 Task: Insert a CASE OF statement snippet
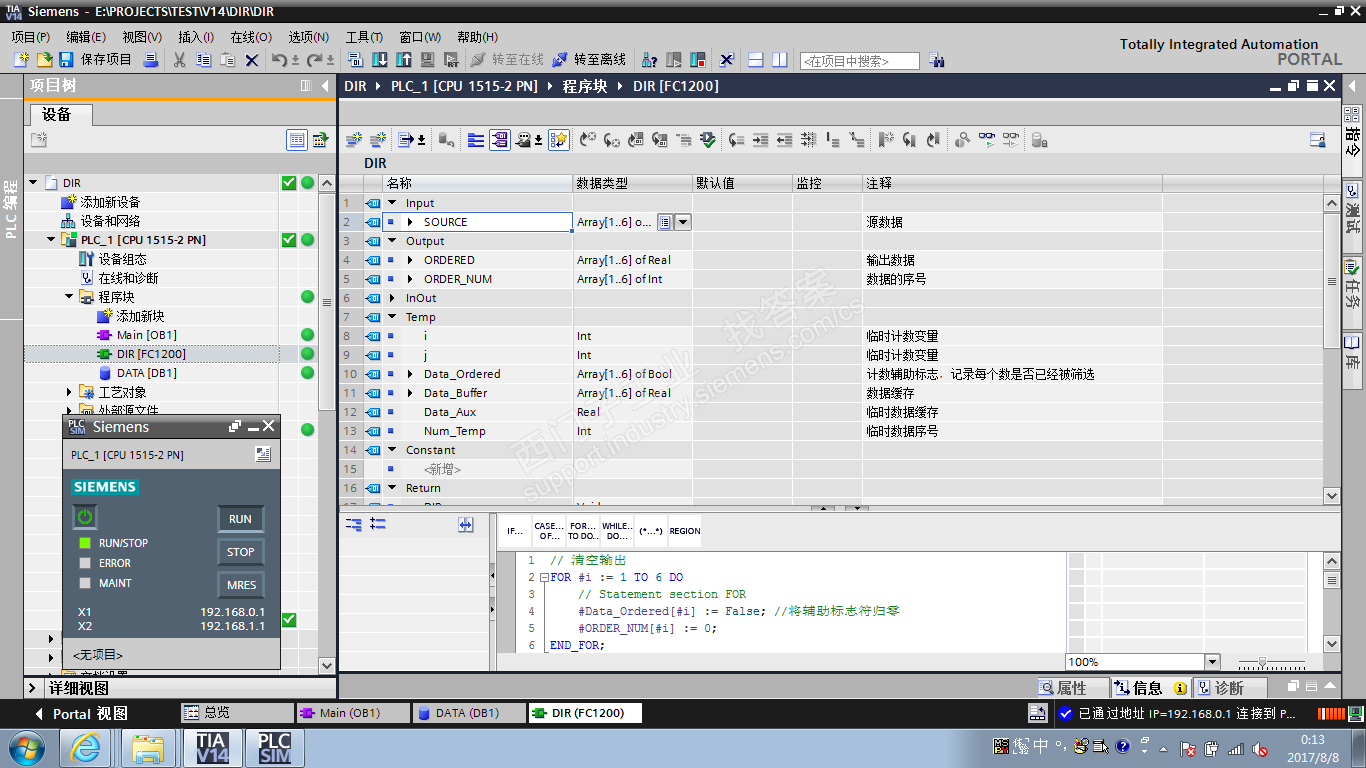tap(548, 531)
